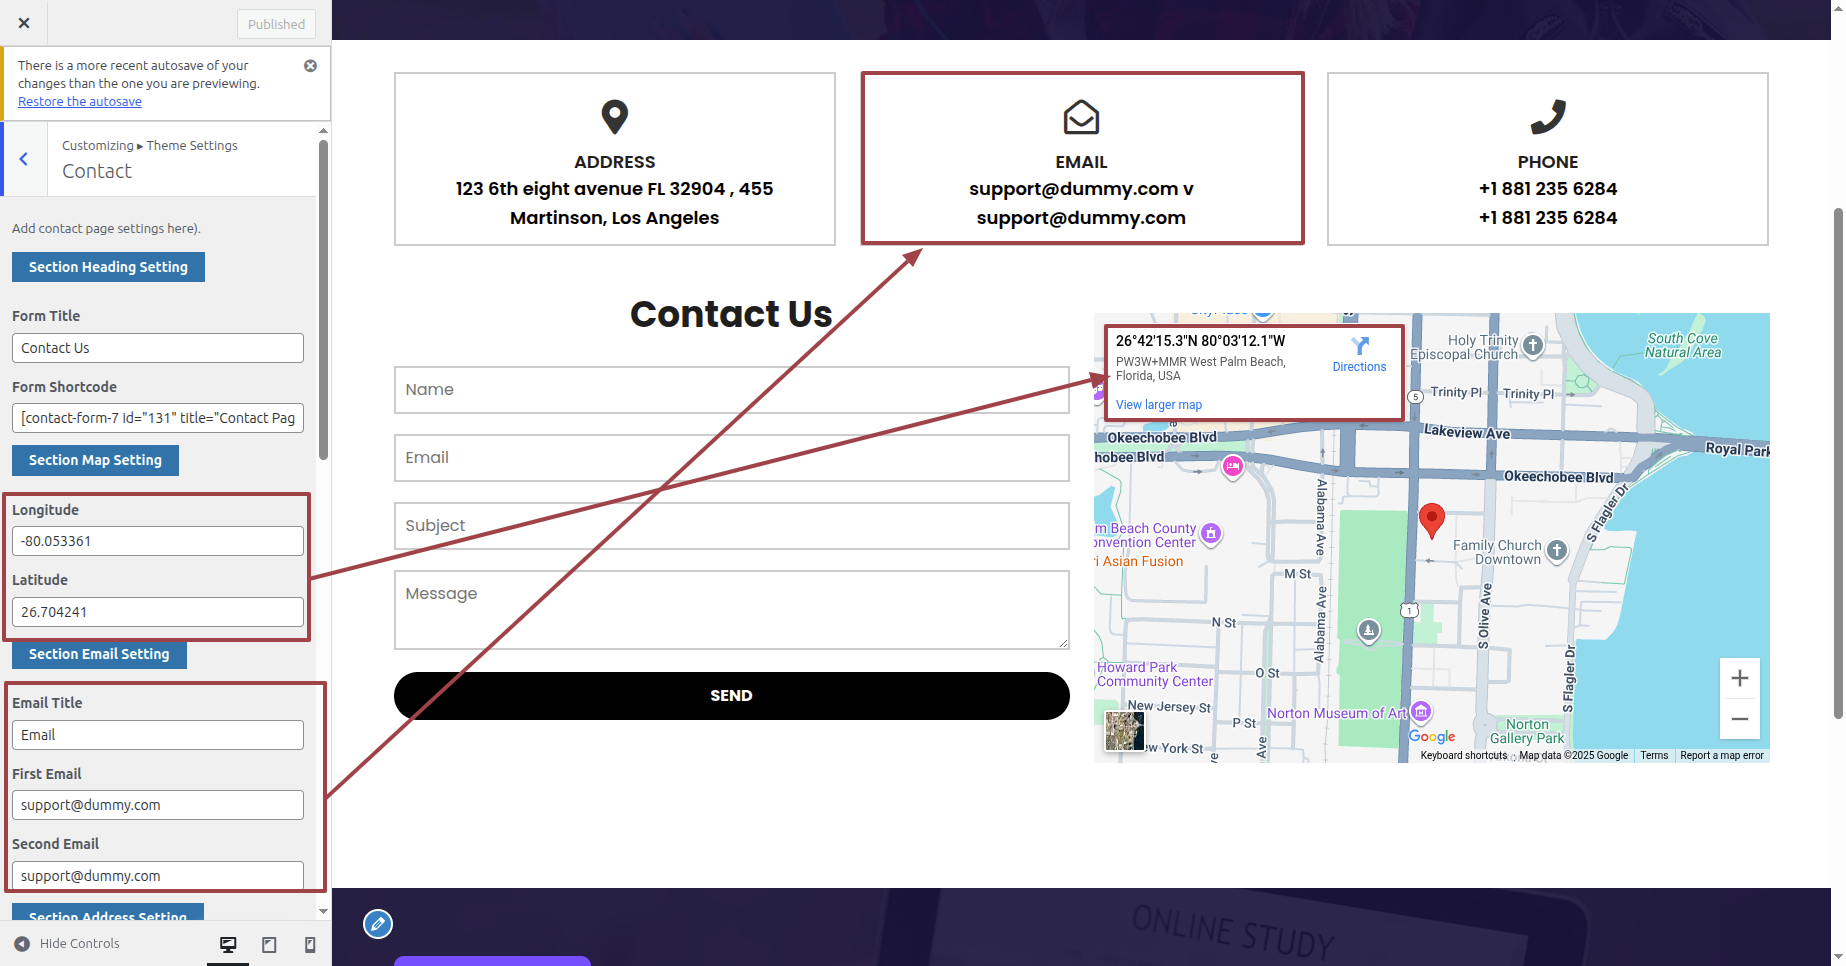Open the View larger map link
The height and width of the screenshot is (966, 1846).
1158,405
